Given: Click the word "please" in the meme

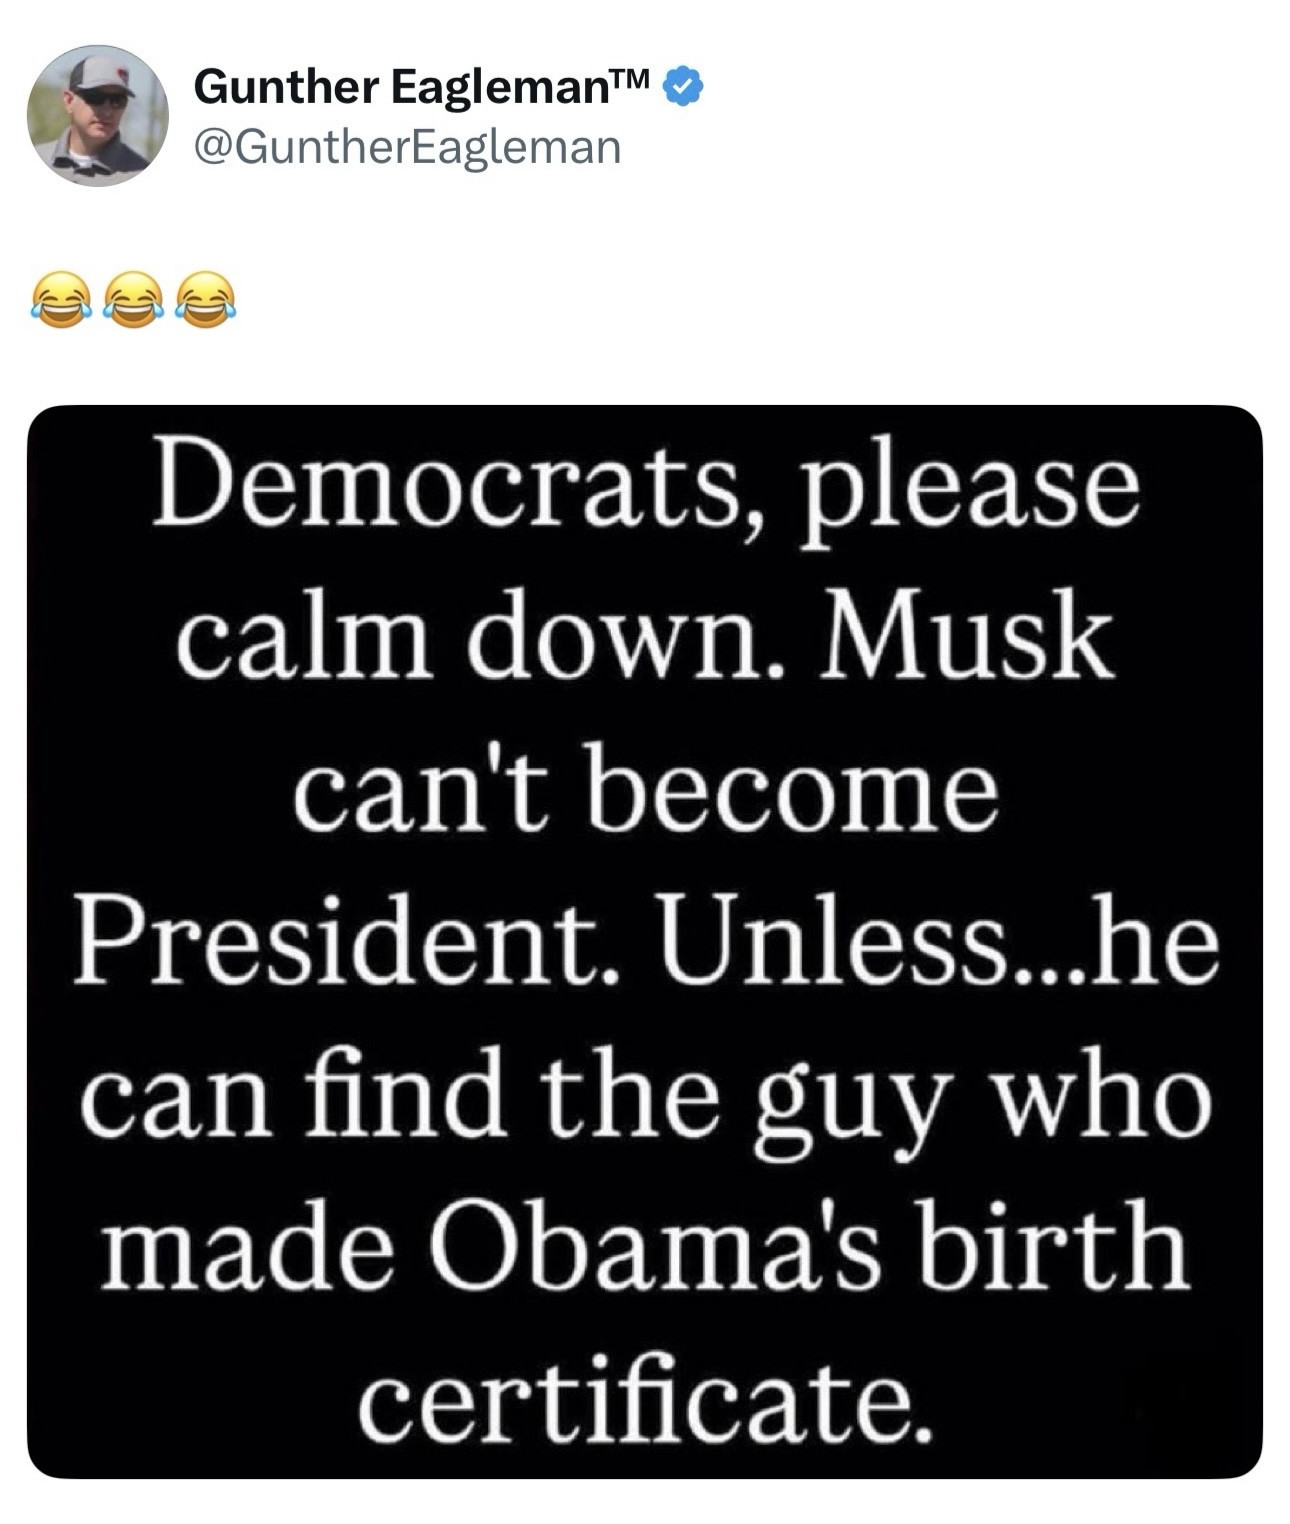Looking at the screenshot, I should pos(967,492).
